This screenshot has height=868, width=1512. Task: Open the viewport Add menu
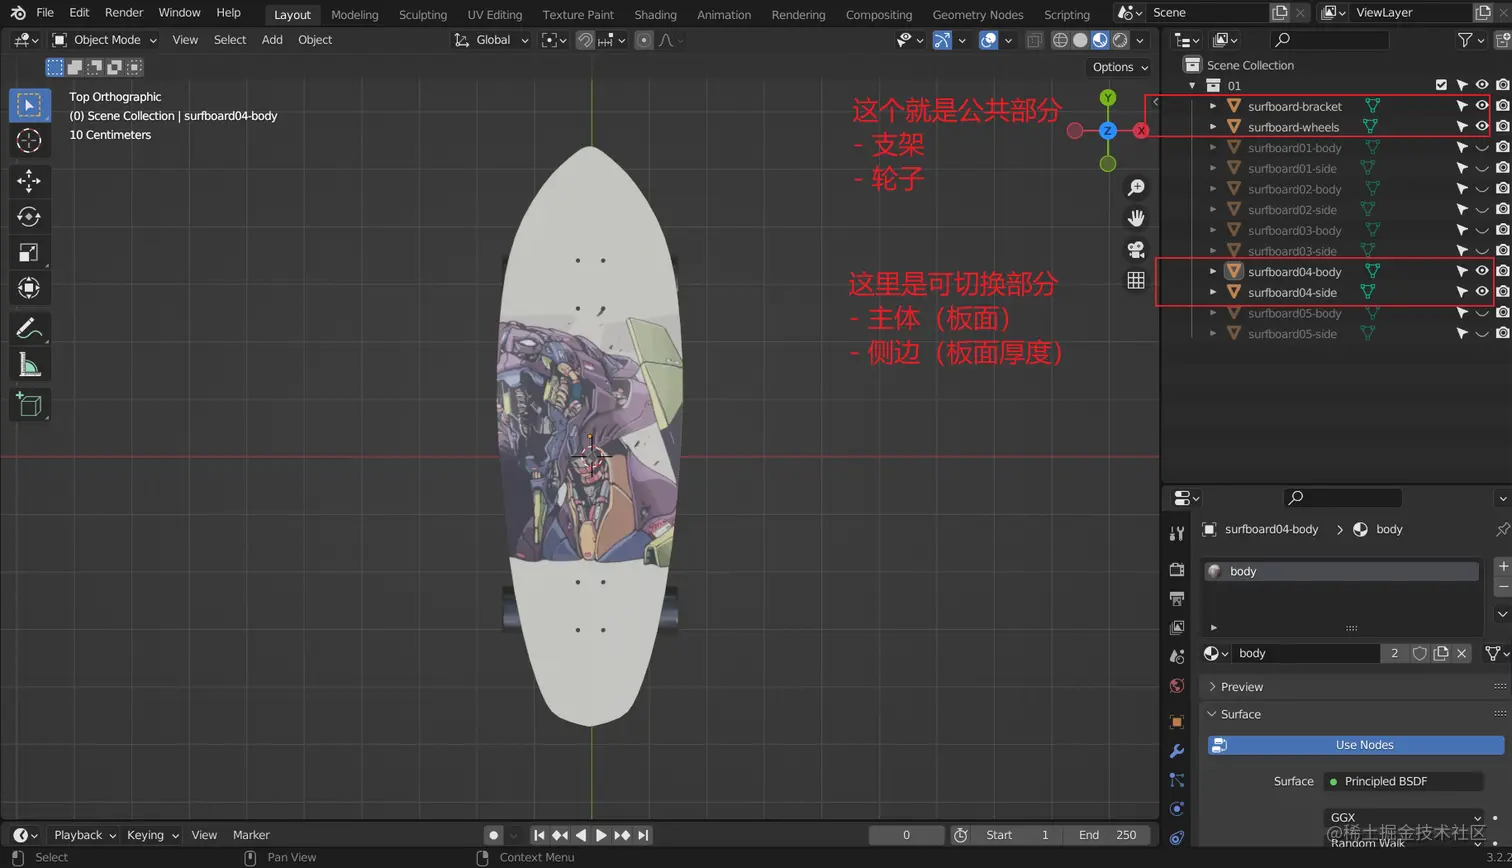pyautogui.click(x=272, y=40)
